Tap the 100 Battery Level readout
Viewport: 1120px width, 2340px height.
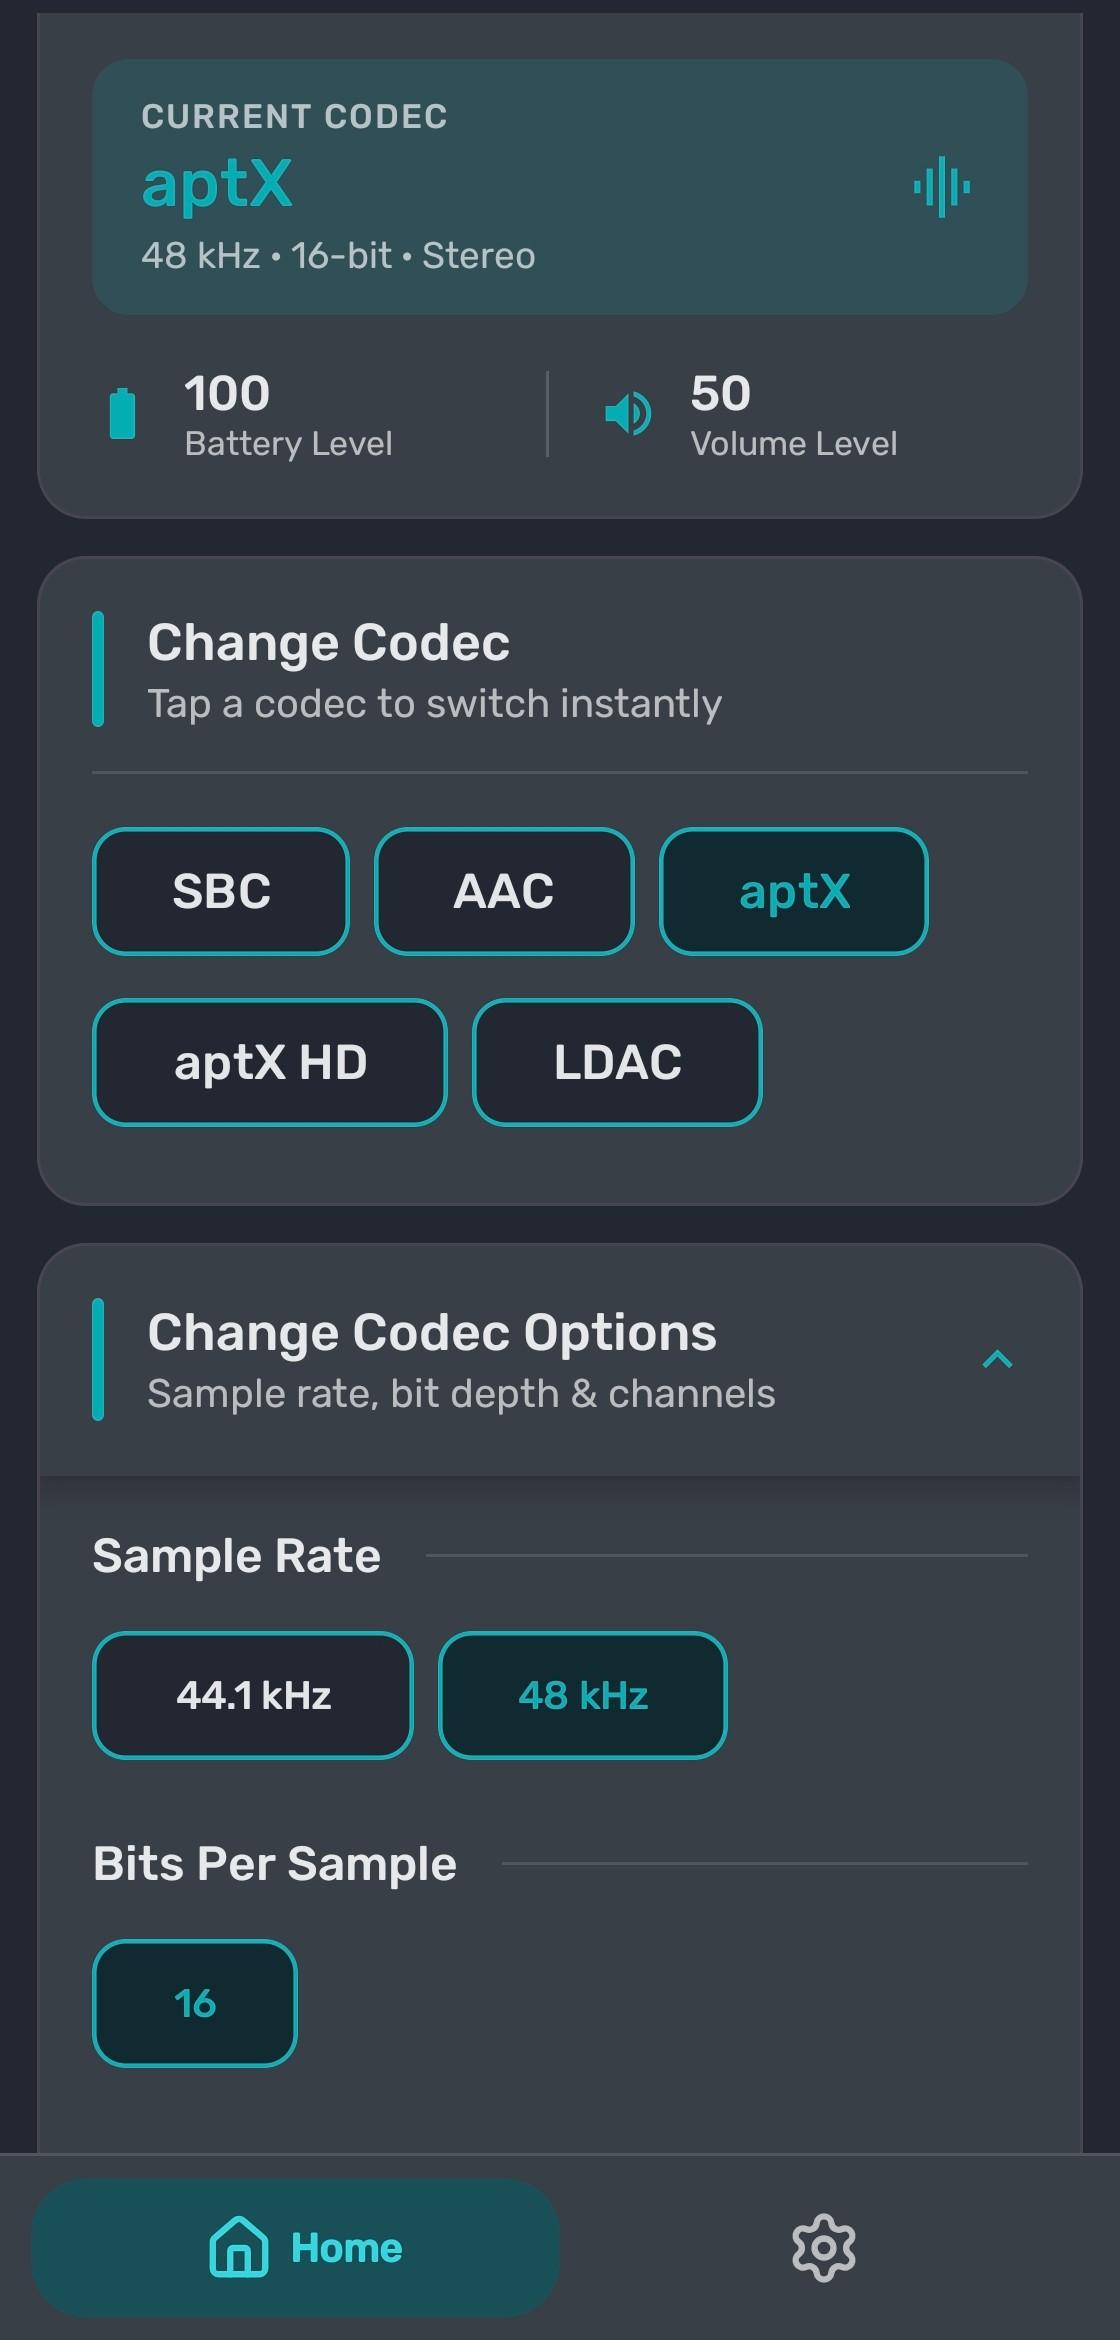point(288,414)
